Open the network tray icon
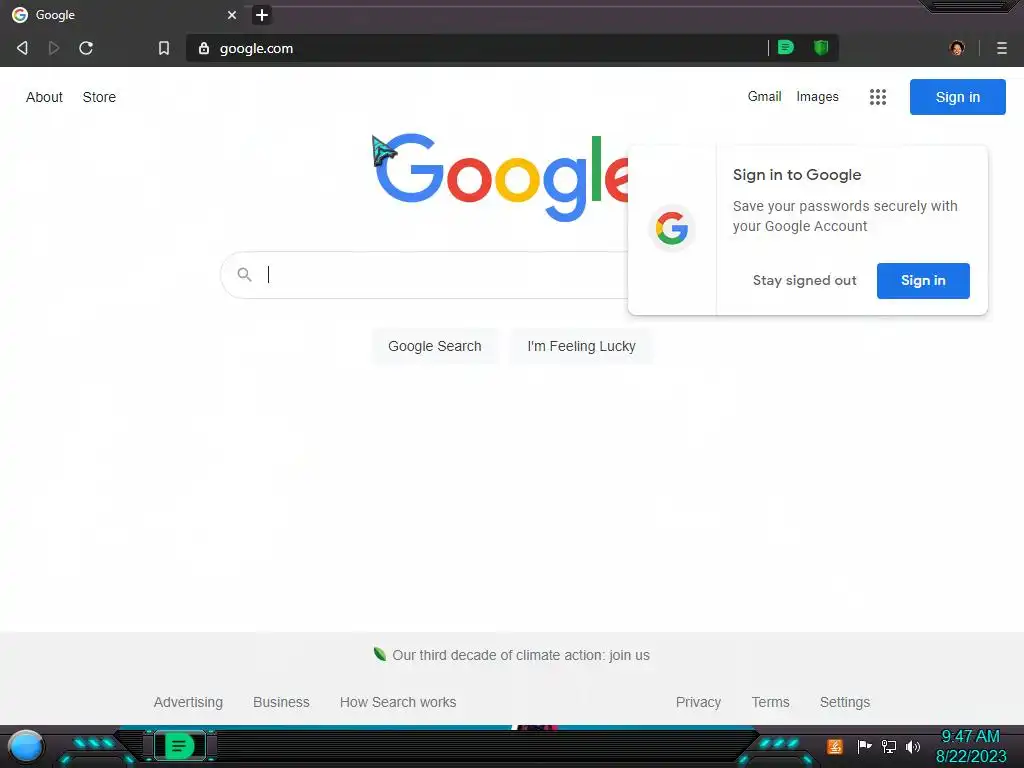 click(888, 746)
